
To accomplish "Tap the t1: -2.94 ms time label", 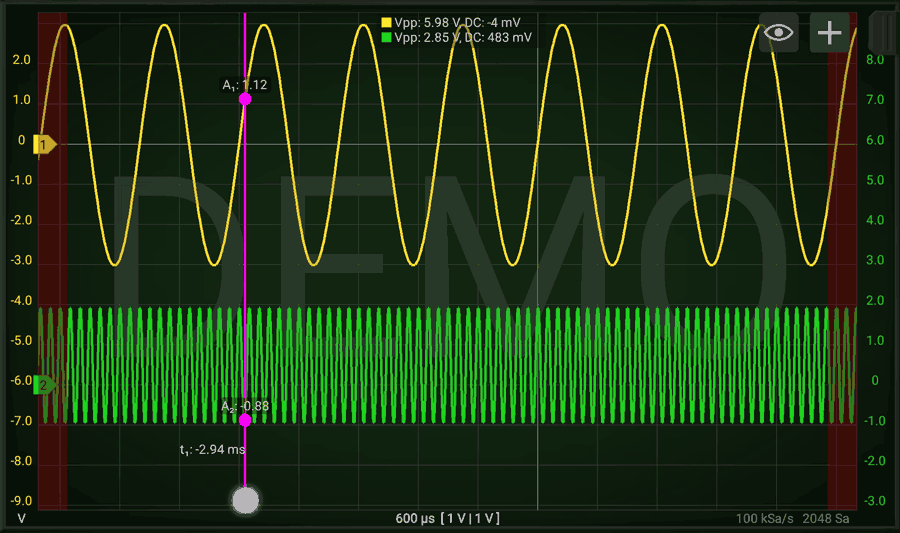I will tap(212, 450).
